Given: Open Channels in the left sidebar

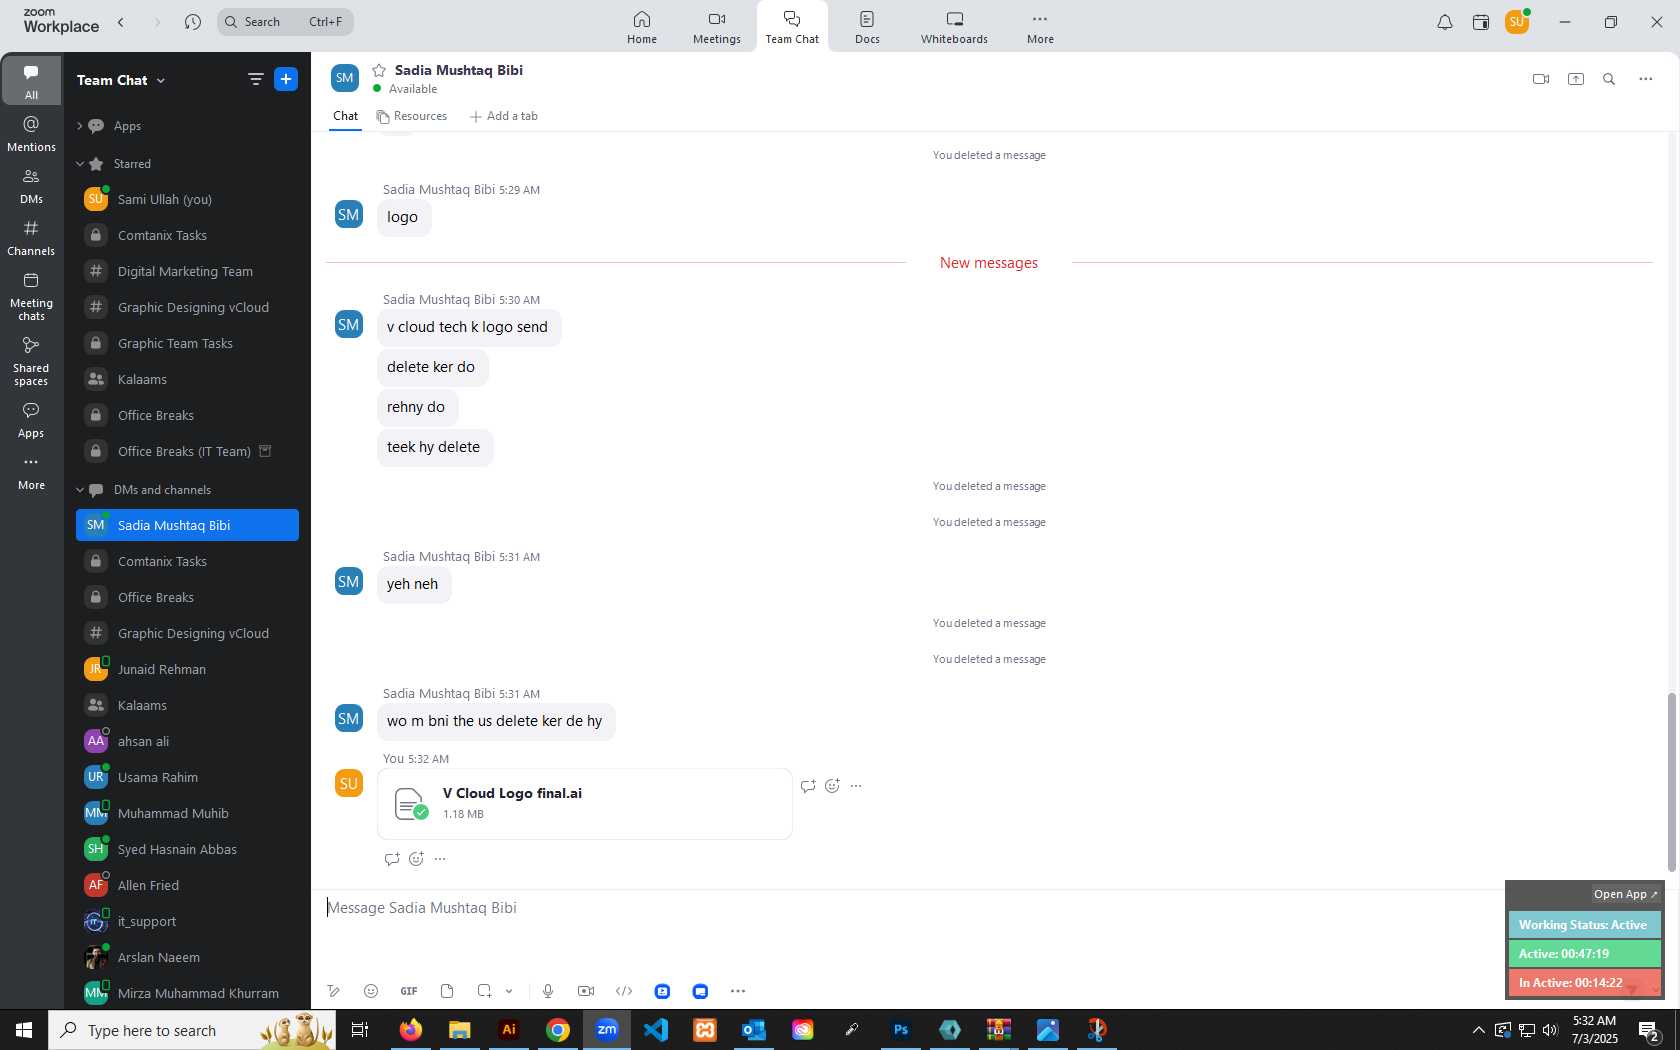Looking at the screenshot, I should pyautogui.click(x=31, y=238).
